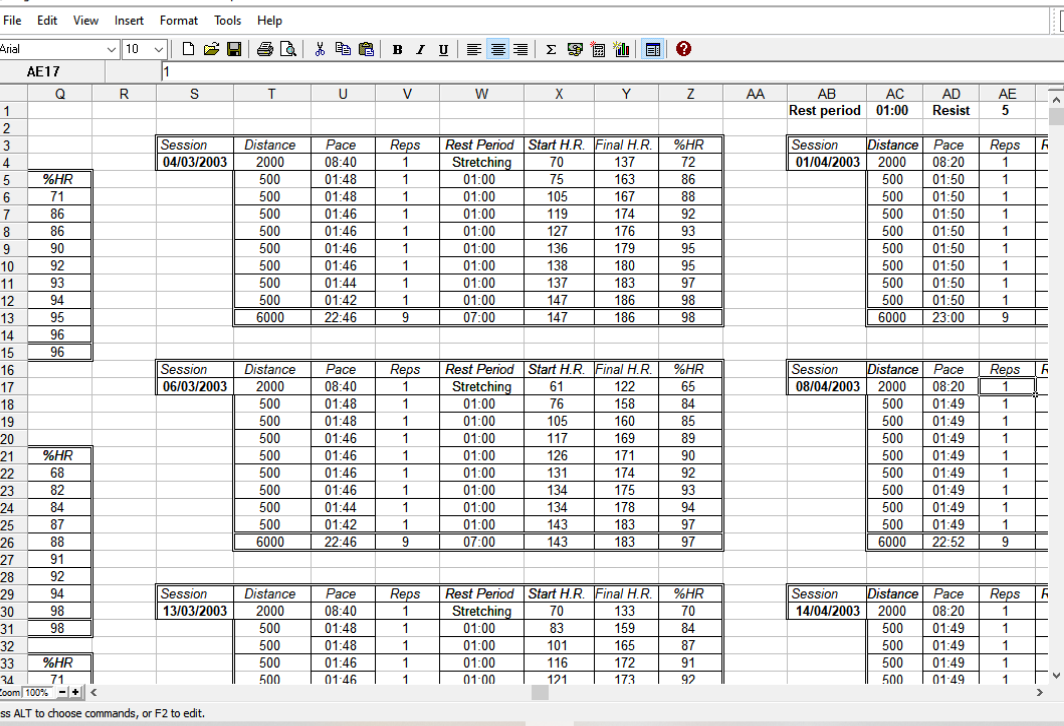Expand the font size dropdown
Image resolution: width=1064 pixels, height=726 pixels.
point(159,49)
